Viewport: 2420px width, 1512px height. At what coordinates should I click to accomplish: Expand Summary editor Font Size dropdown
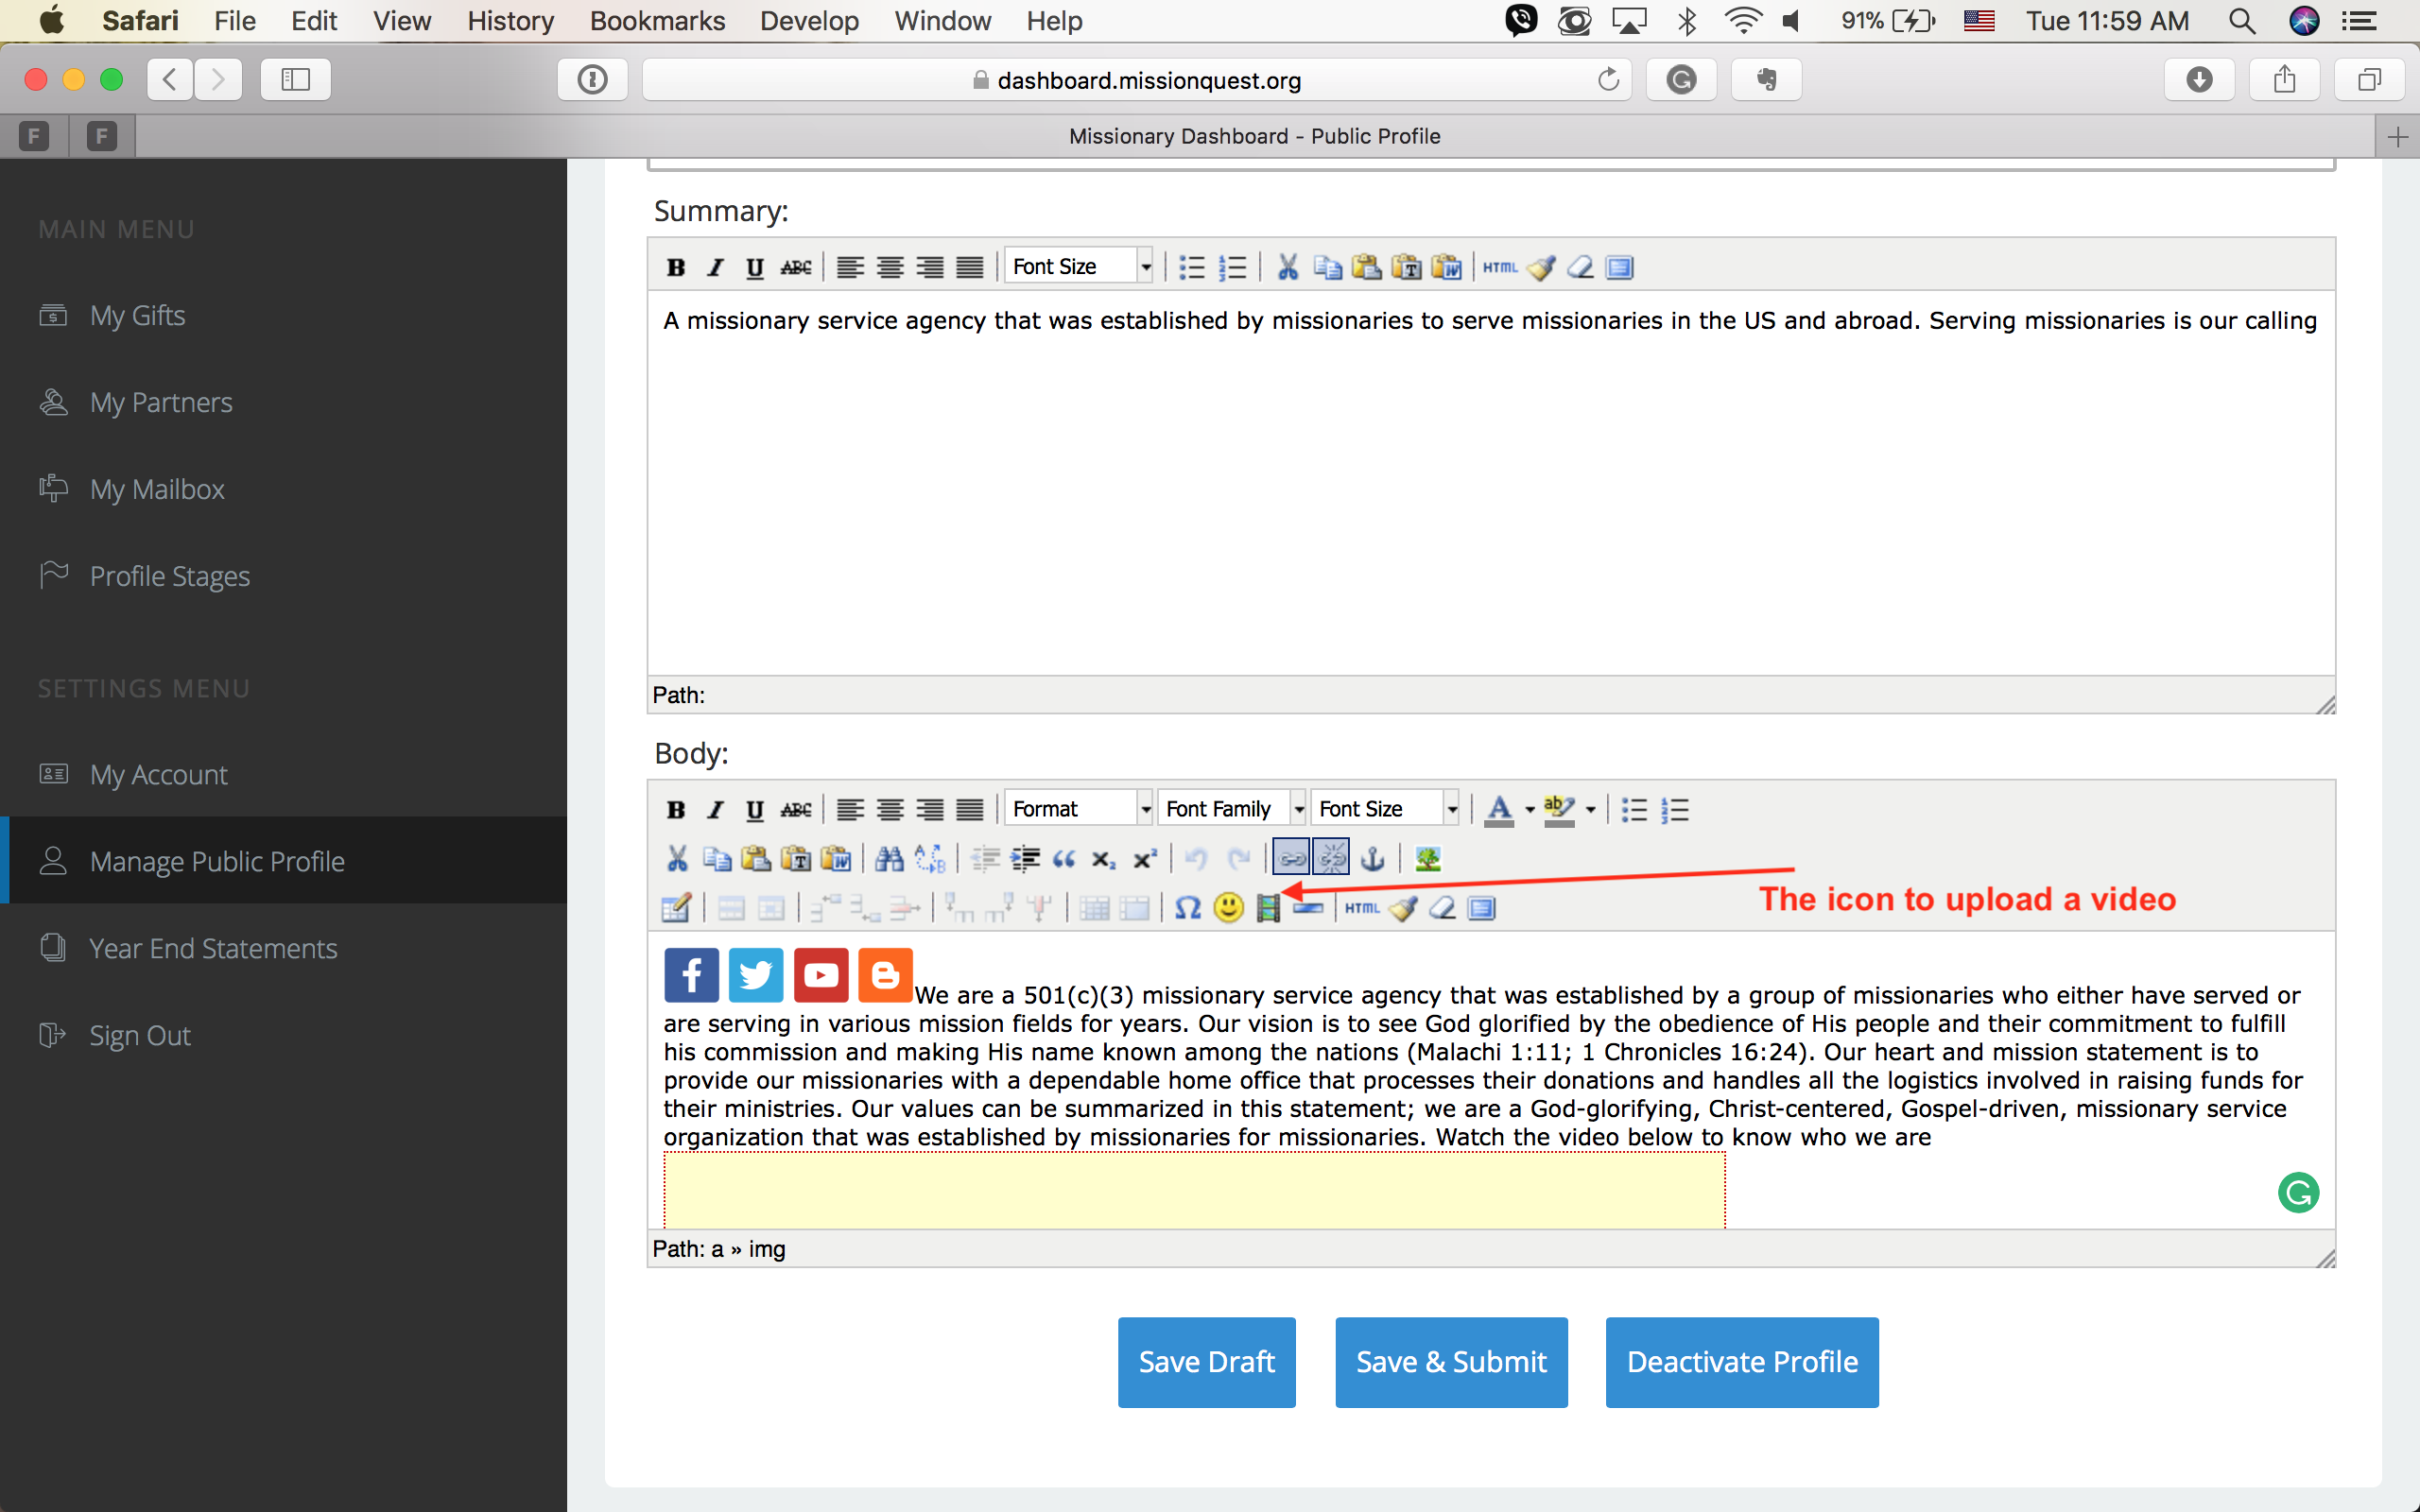coord(1146,267)
